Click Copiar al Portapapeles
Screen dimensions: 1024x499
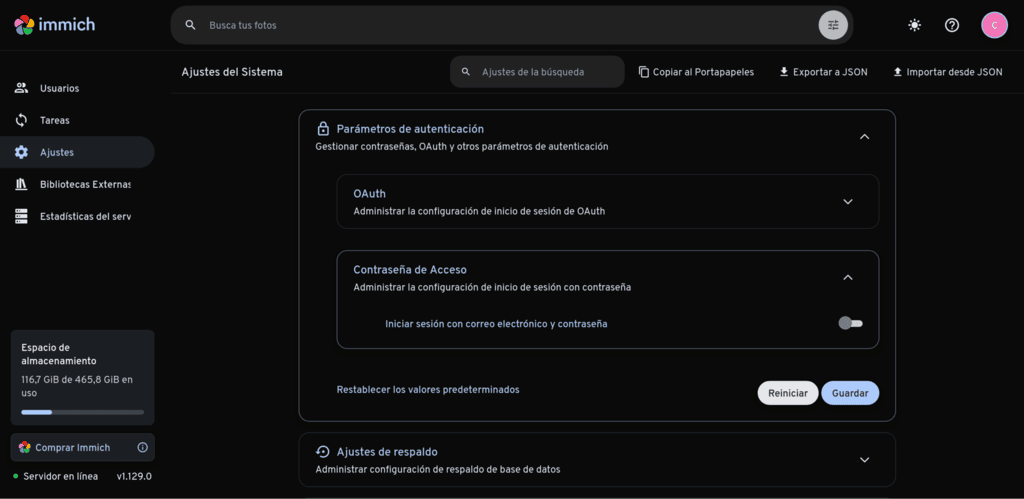[696, 72]
